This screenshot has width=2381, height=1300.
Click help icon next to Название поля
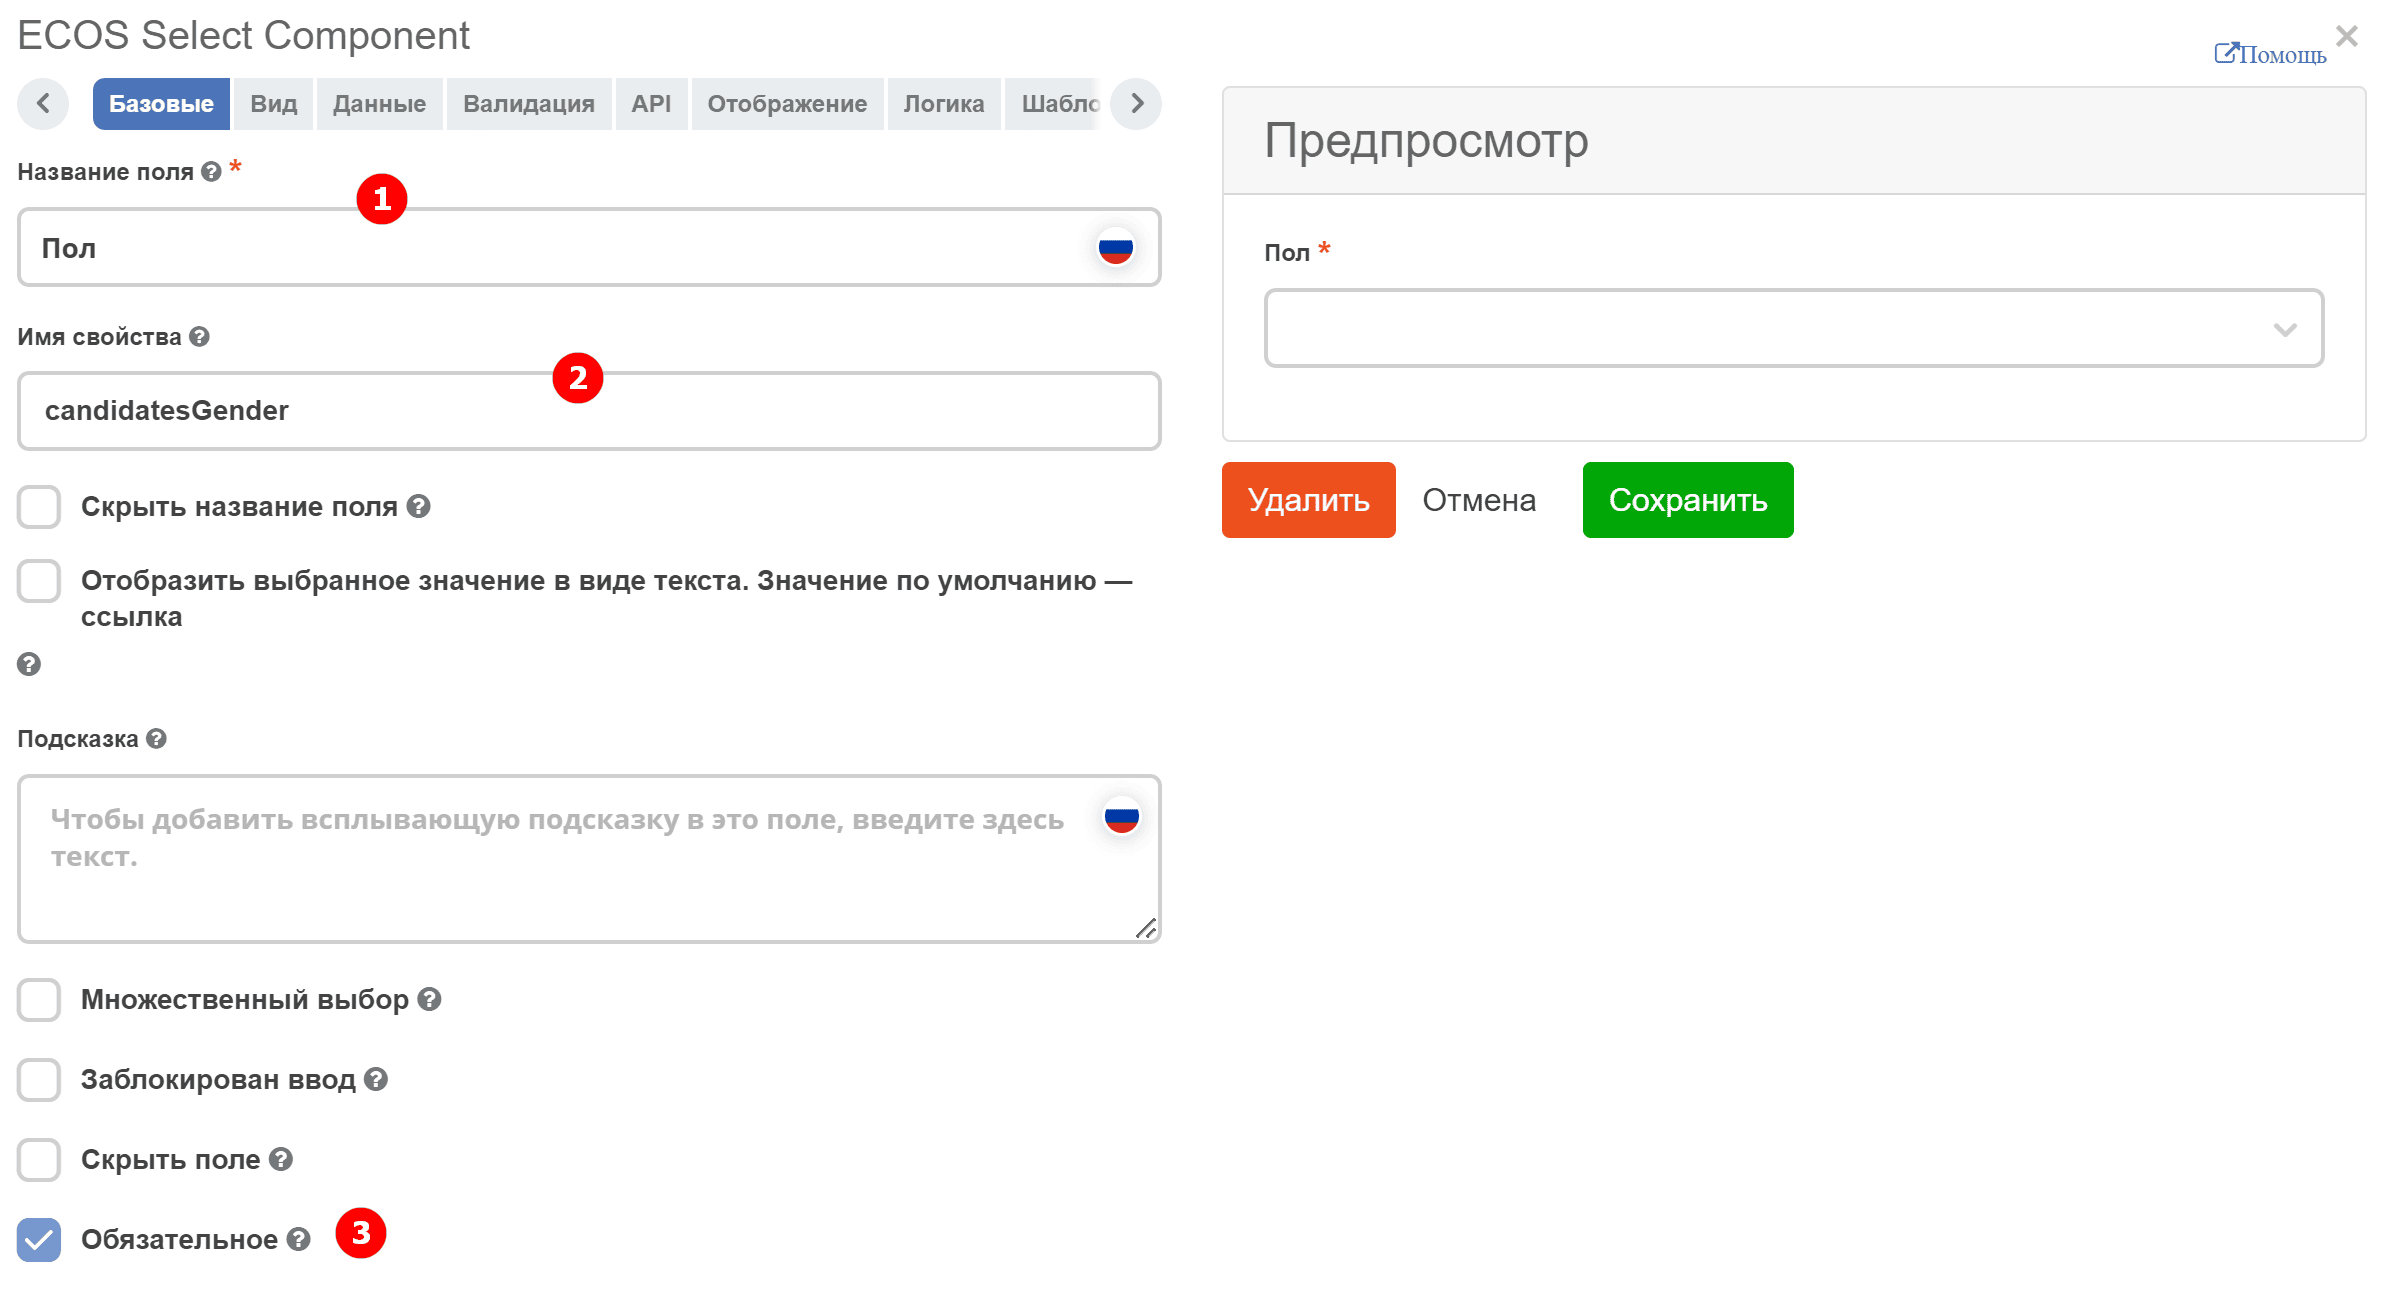click(x=211, y=172)
